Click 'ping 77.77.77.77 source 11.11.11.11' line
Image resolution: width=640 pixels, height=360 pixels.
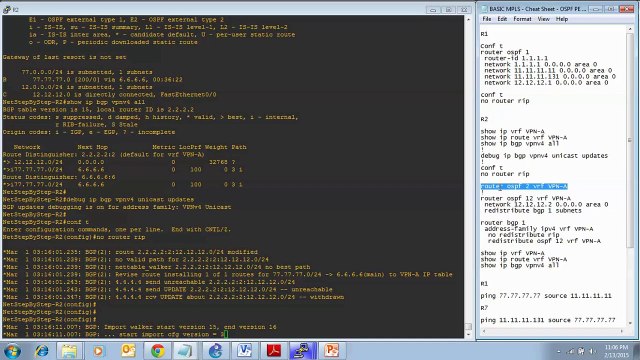(x=546, y=296)
